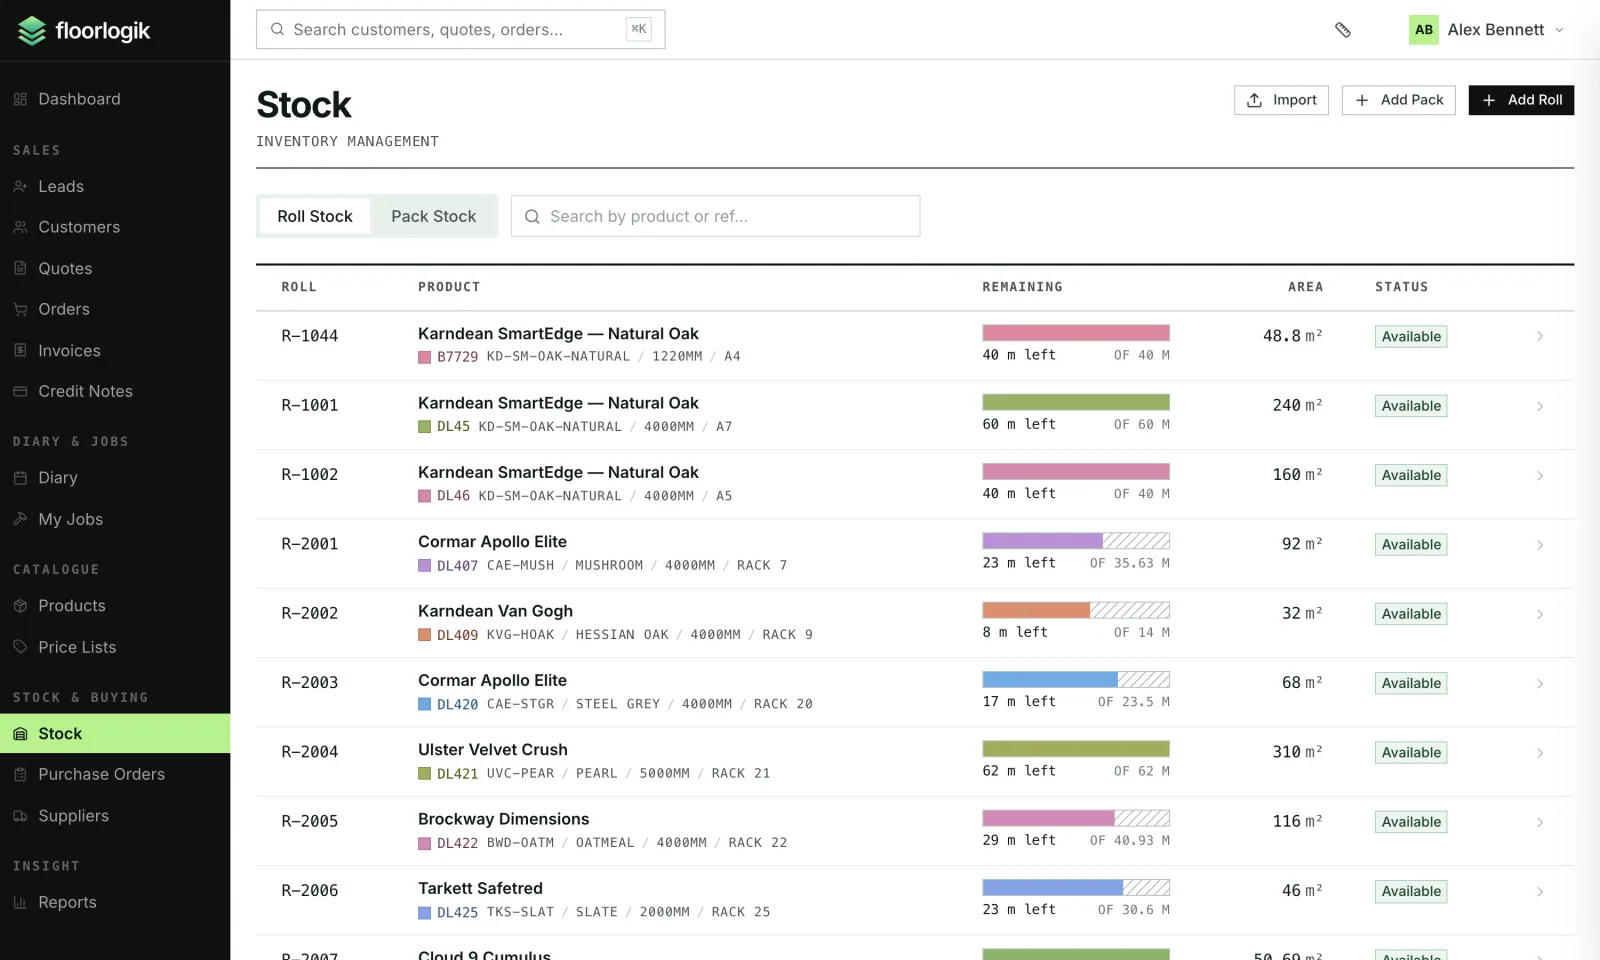Screen dimensions: 1600x960
Task: Click the floorlogik logo icon
Action: coord(32,31)
